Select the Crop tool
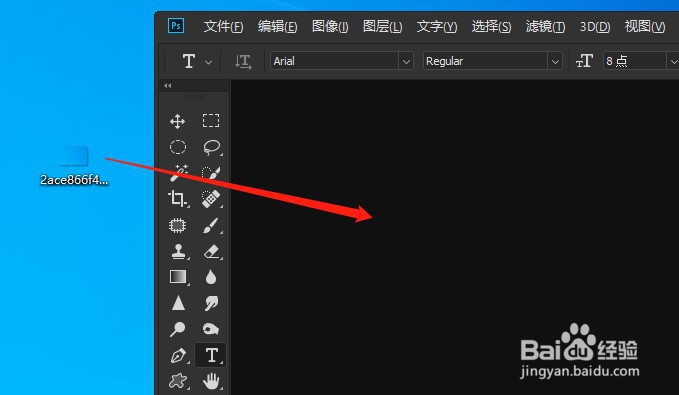The width and height of the screenshot is (679, 395). click(178, 199)
